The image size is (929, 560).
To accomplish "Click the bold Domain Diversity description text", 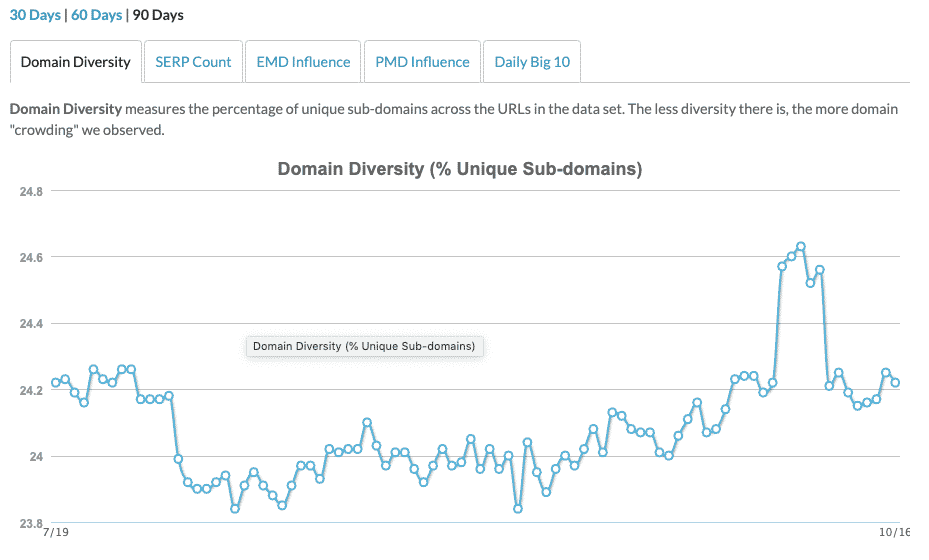I will click(66, 109).
